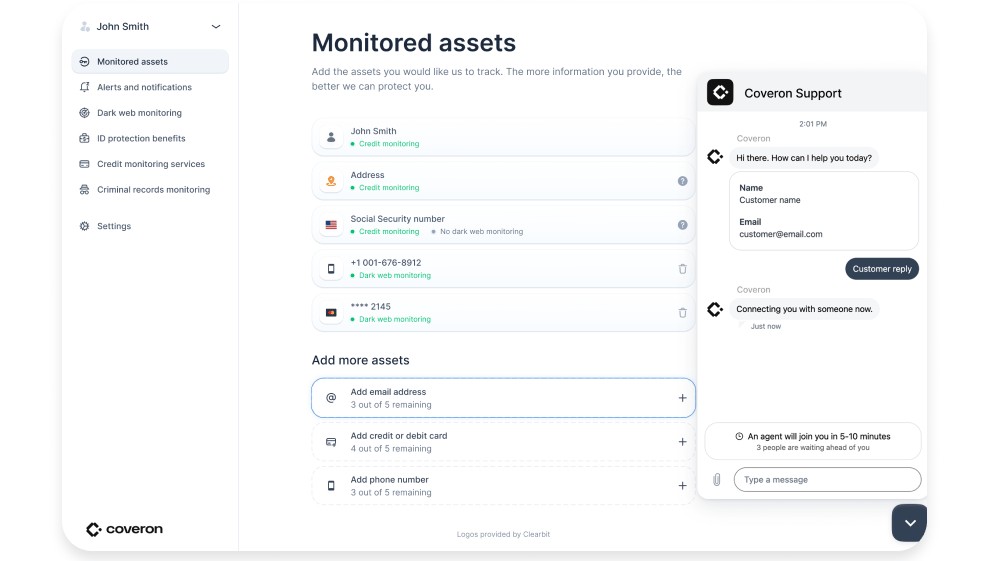The height and width of the screenshot is (561, 998).
Task: Collapse the chat with chevron button
Action: tap(910, 523)
